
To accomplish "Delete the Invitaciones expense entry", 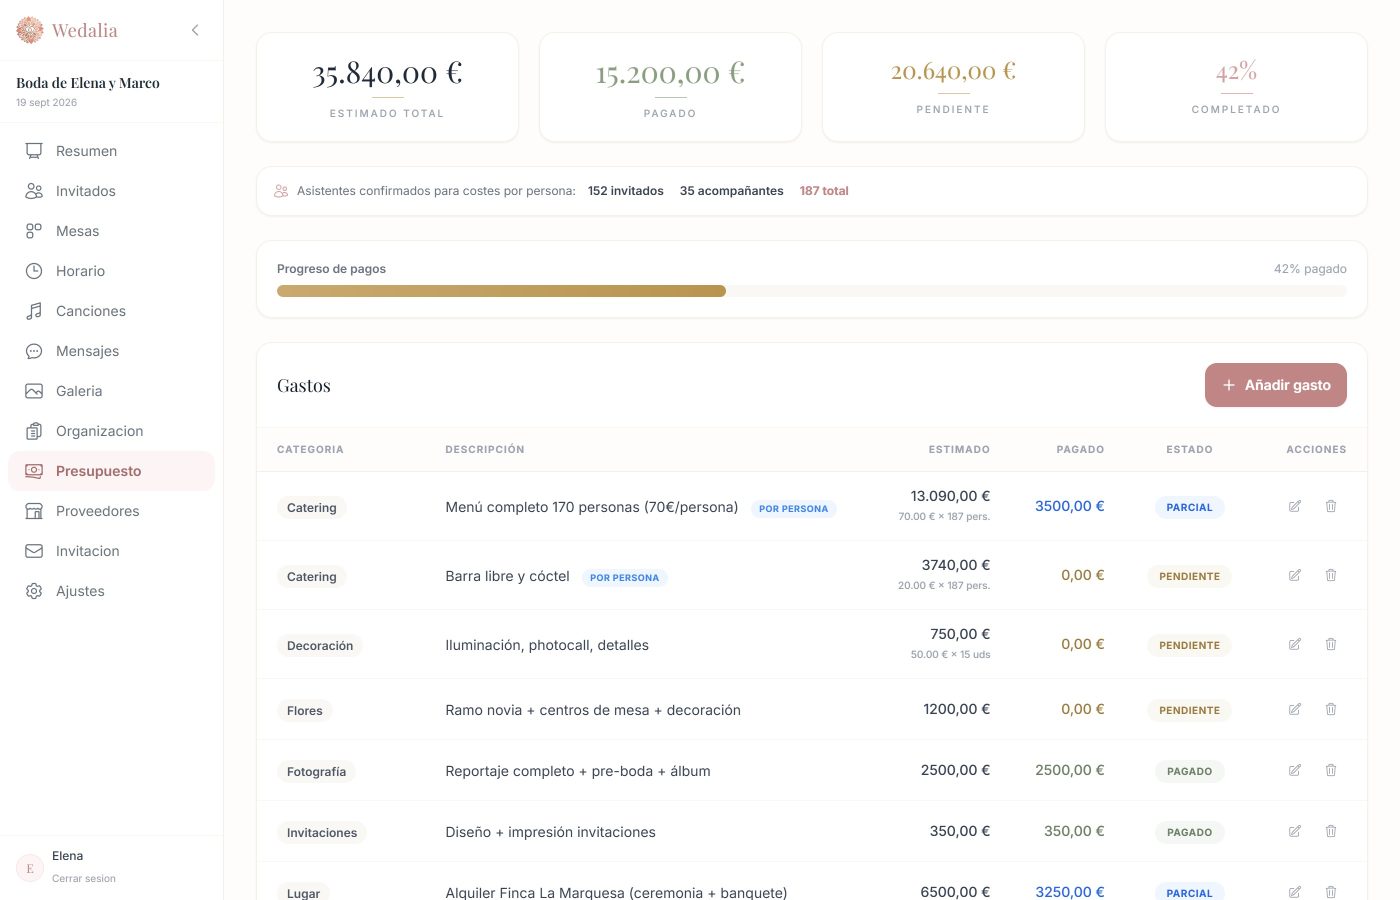I will click(x=1331, y=831).
